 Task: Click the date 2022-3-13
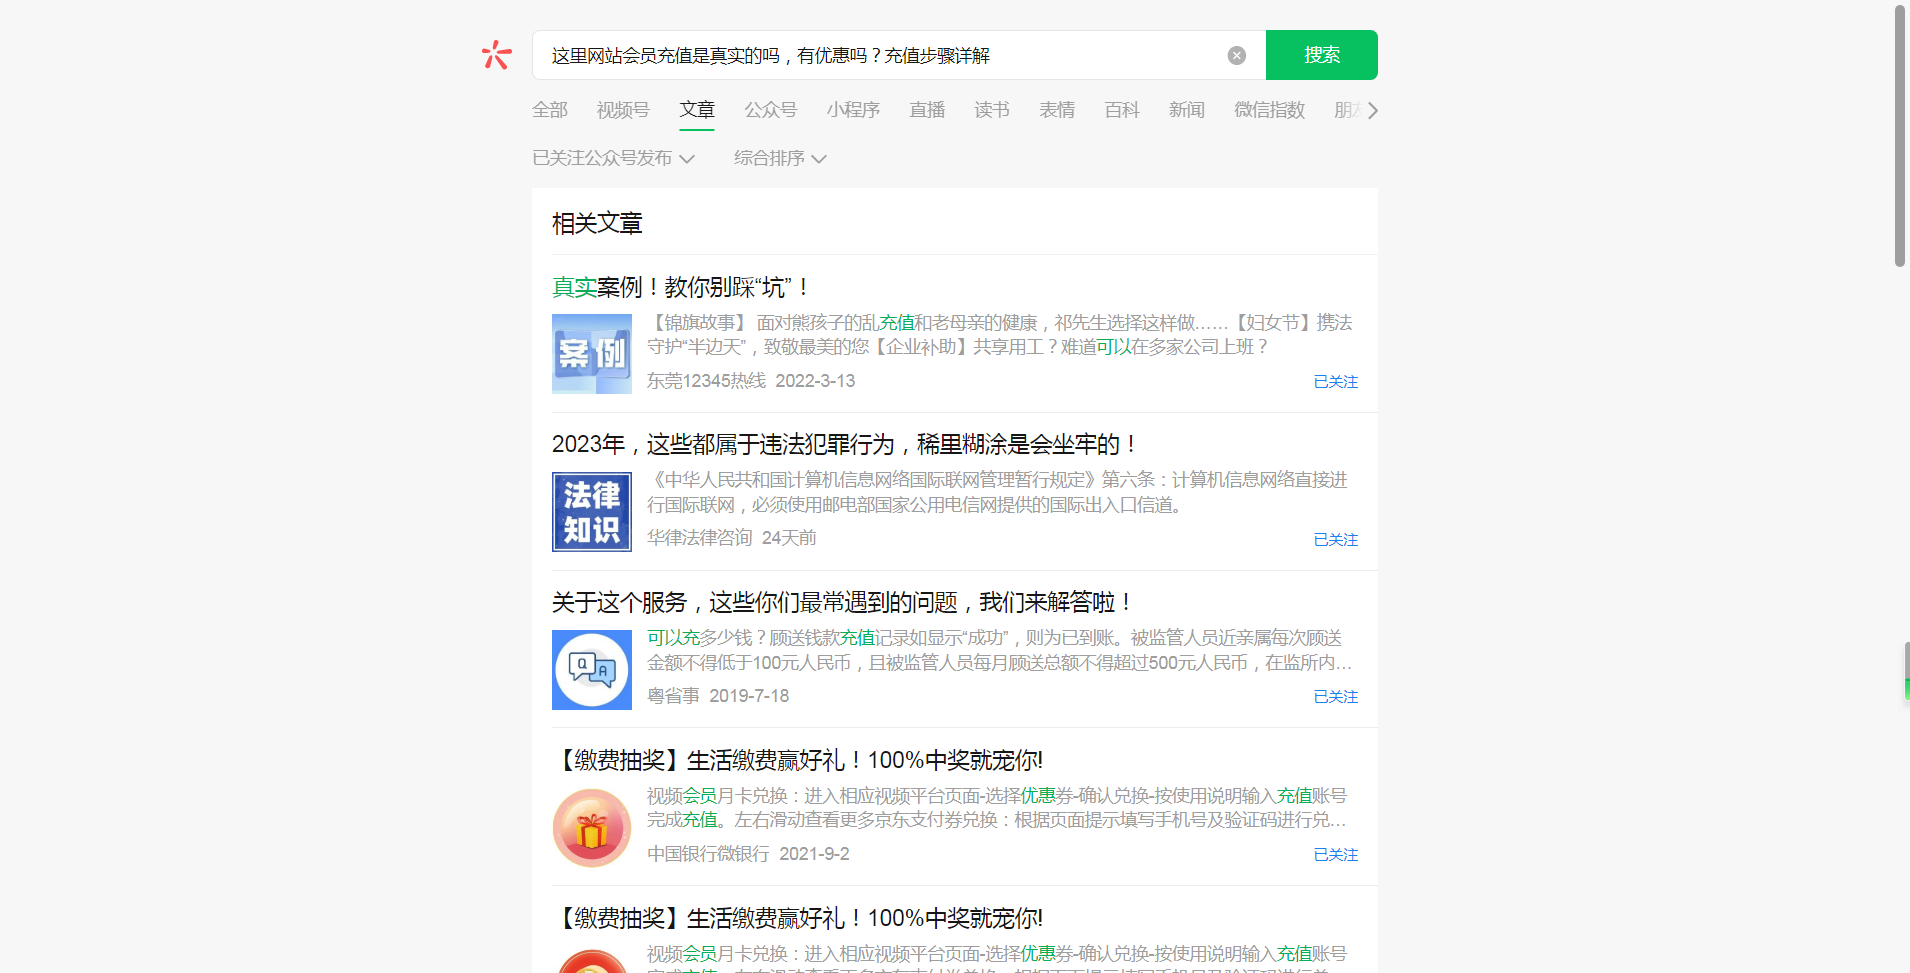[815, 381]
